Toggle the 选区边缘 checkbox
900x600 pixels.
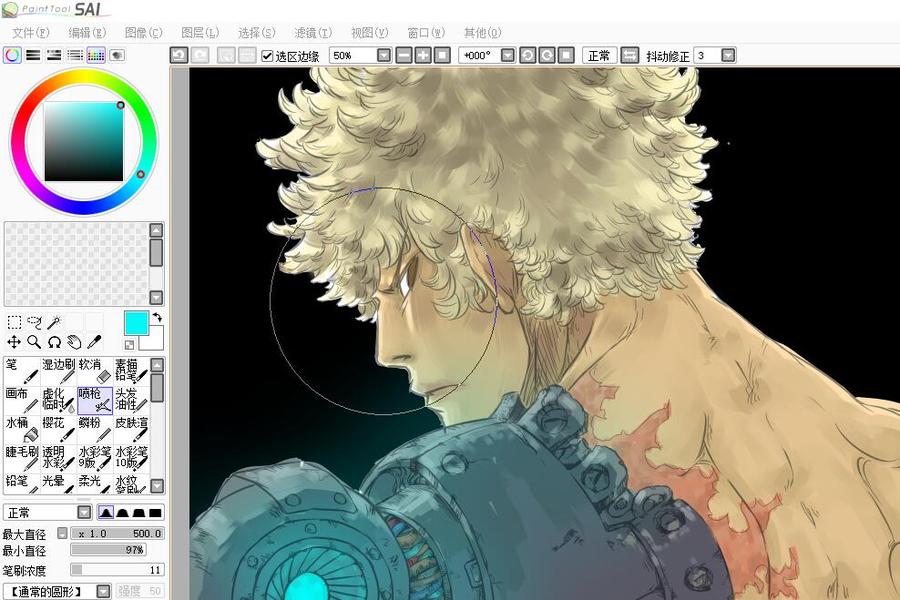[267, 56]
